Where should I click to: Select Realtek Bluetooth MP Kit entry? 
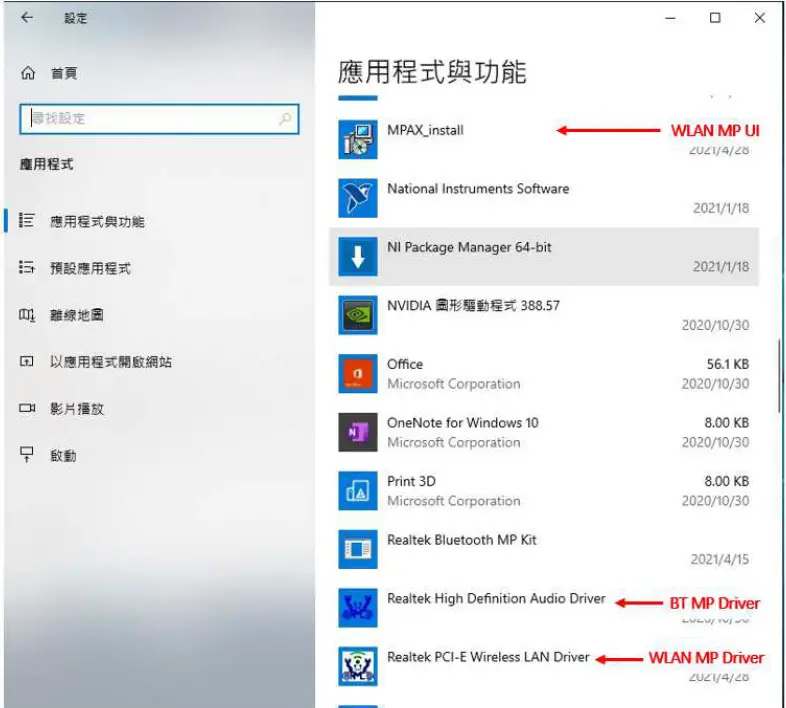461,540
